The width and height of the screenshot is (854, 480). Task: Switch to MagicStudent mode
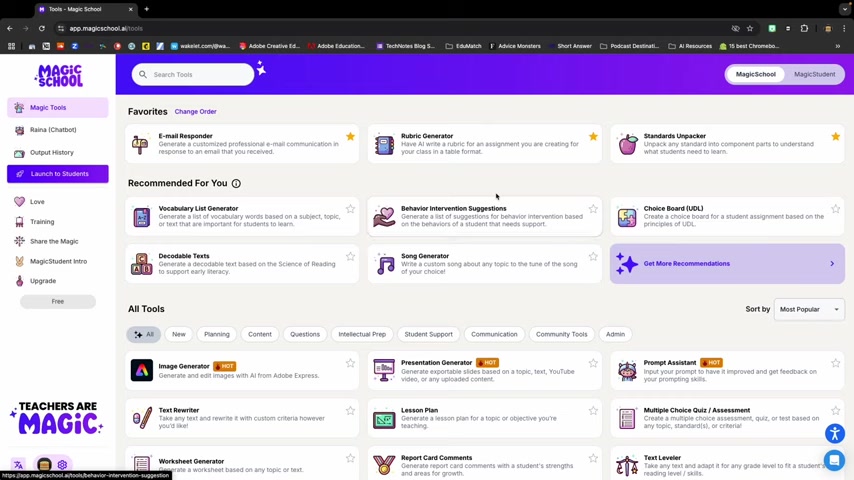point(814,74)
